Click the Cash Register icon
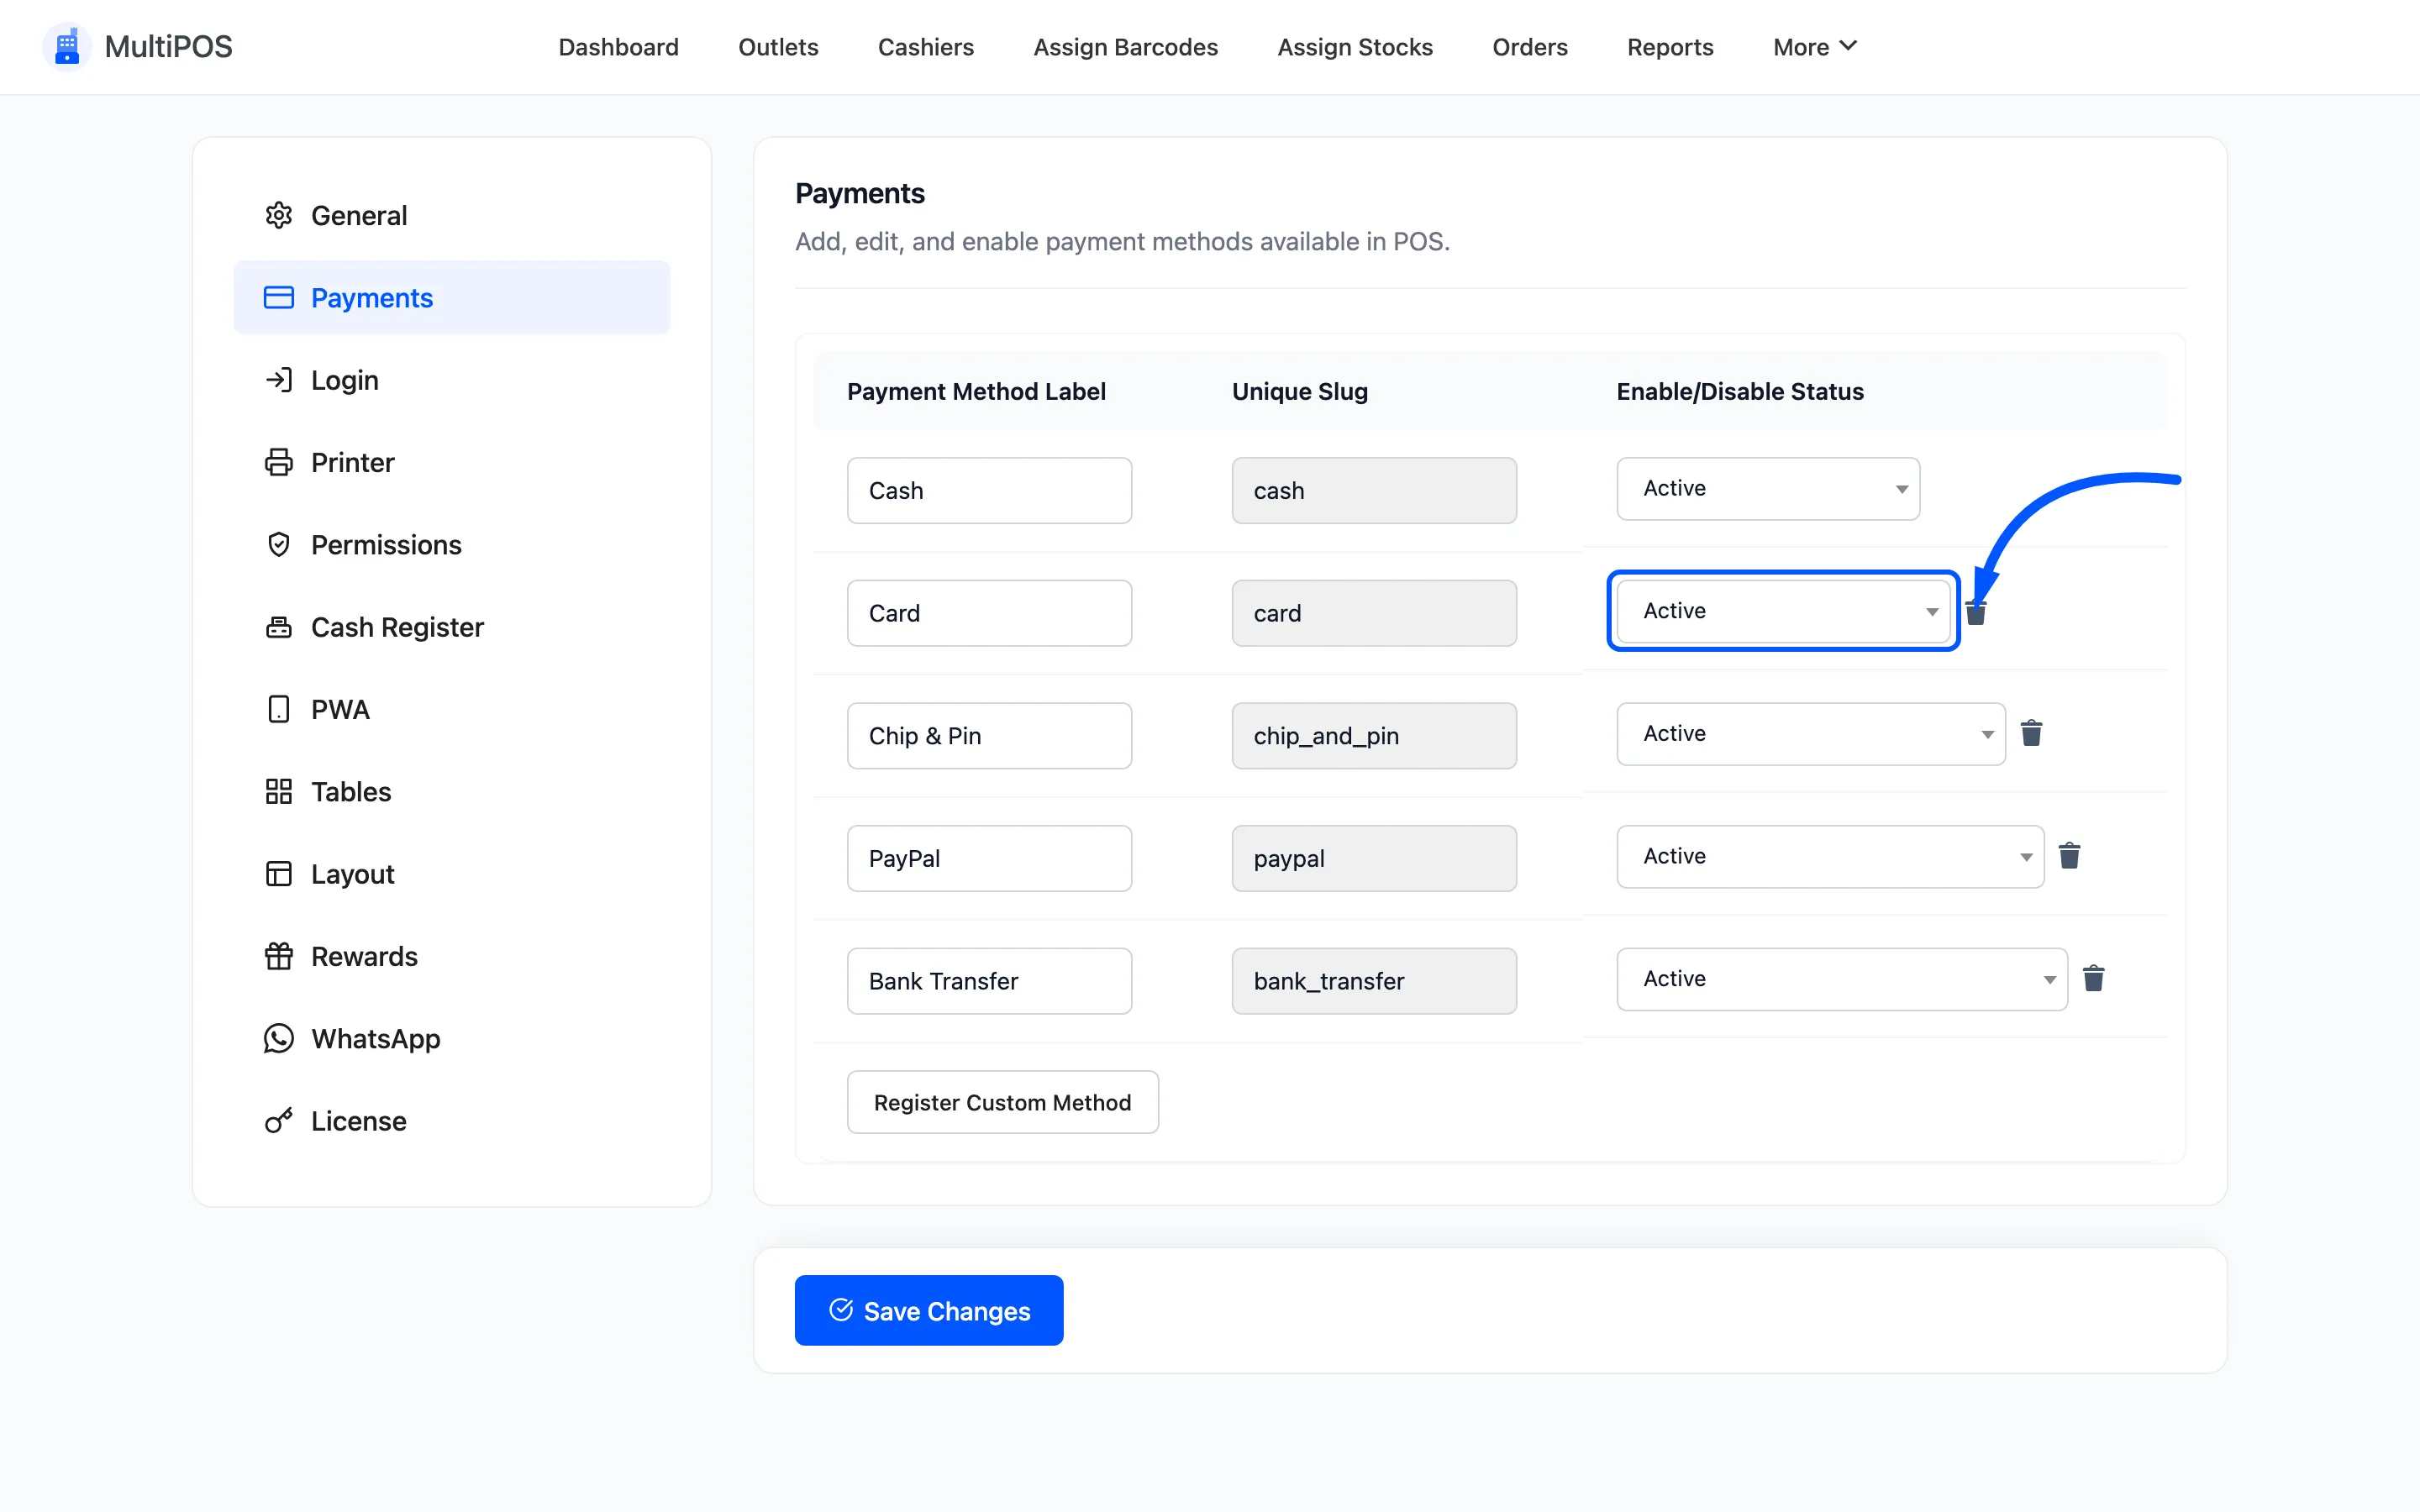This screenshot has width=2420, height=1512. 278,627
